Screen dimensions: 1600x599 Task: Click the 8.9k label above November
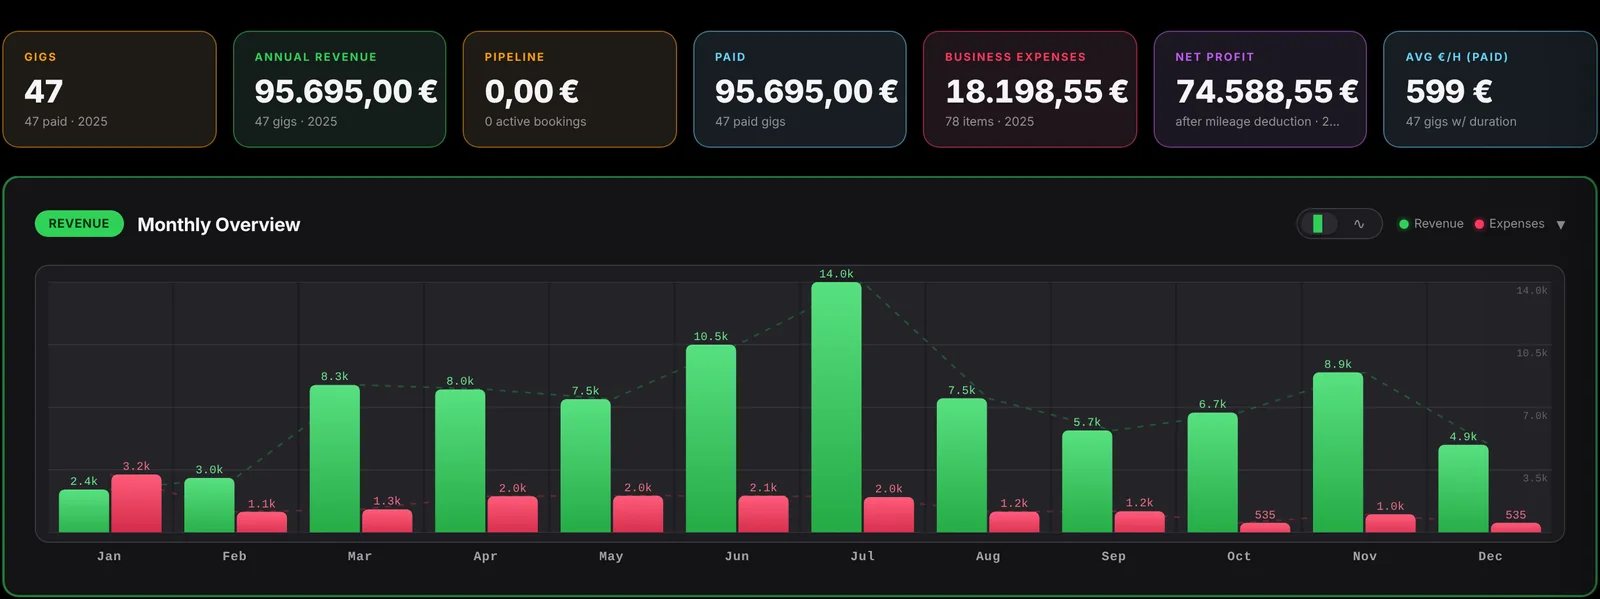point(1338,364)
